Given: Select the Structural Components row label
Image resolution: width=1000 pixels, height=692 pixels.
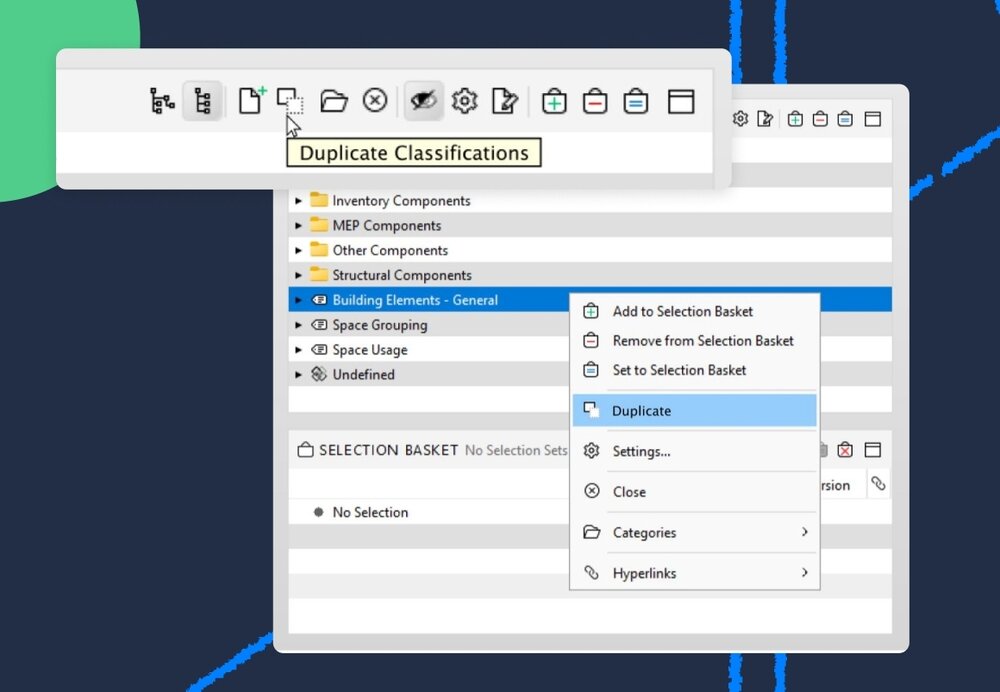Looking at the screenshot, I should (402, 276).
